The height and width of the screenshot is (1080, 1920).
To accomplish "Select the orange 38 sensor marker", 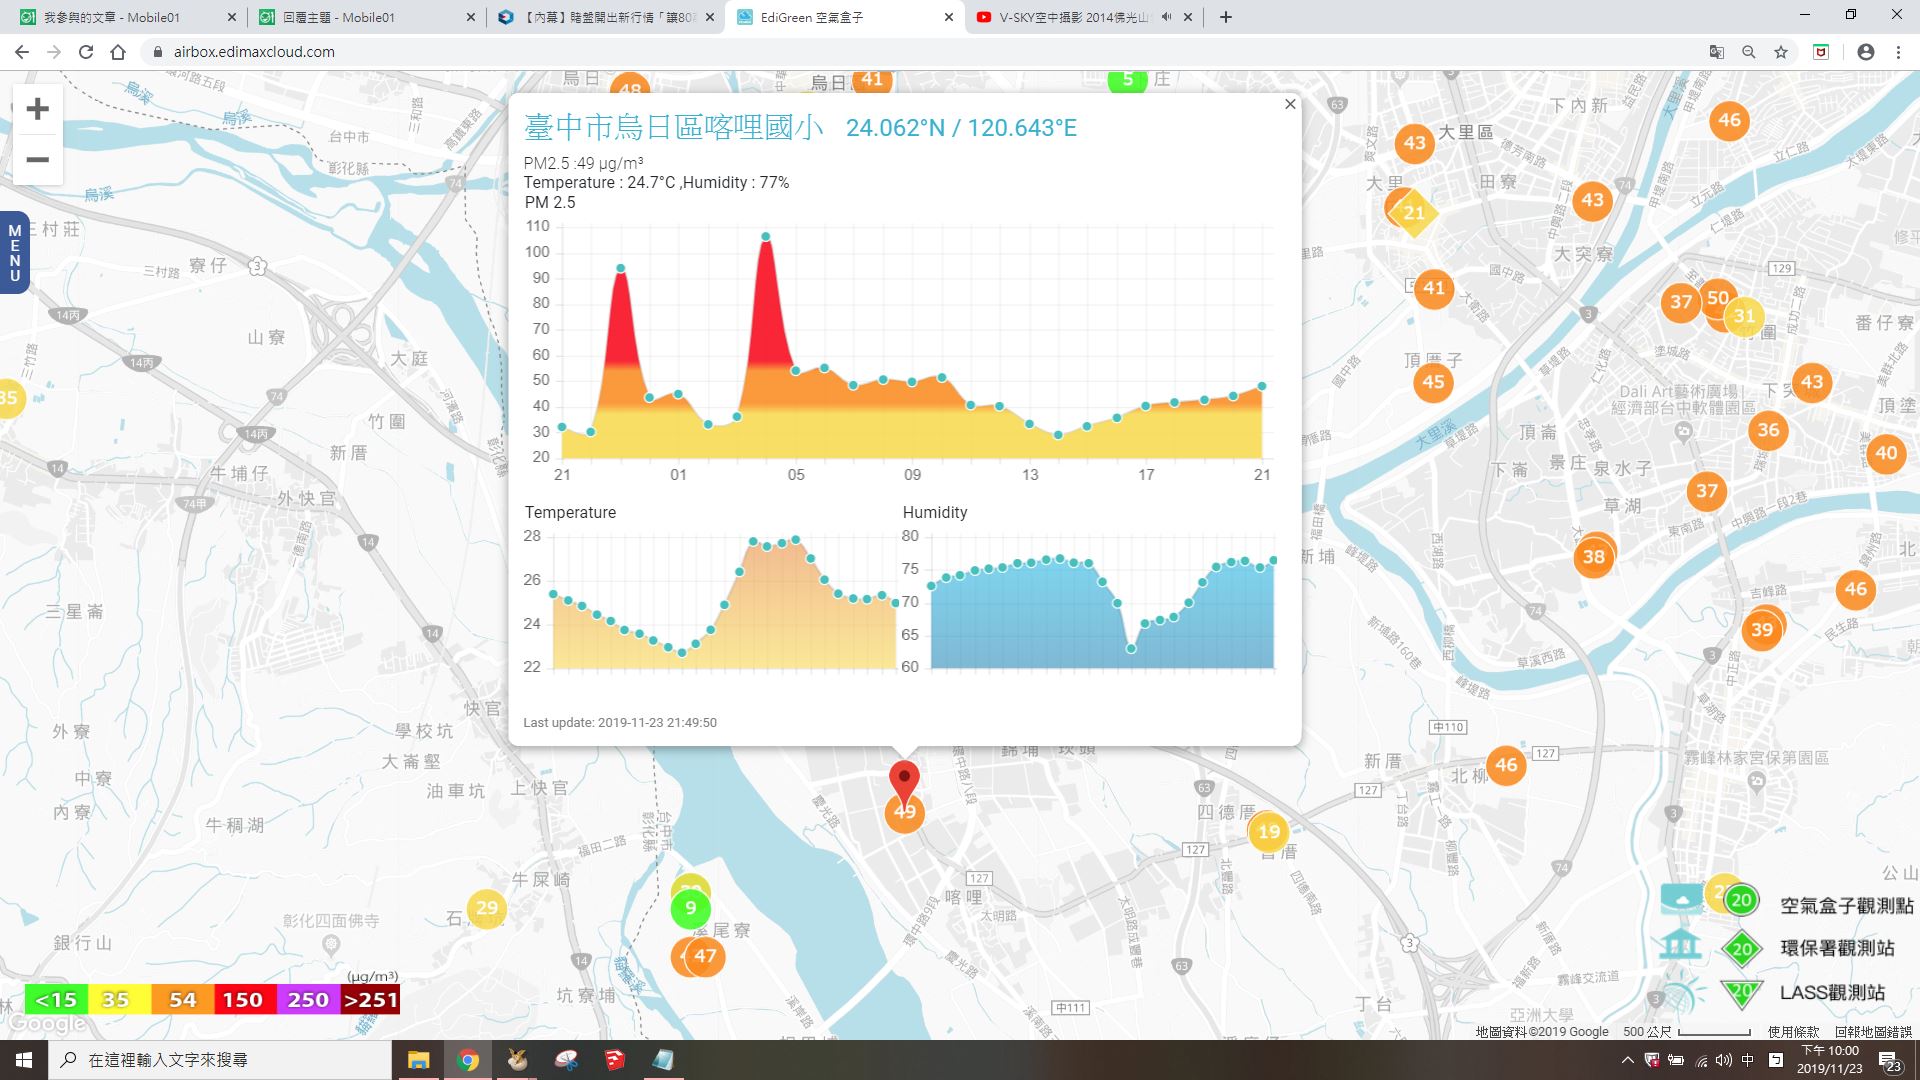I will (x=1594, y=557).
